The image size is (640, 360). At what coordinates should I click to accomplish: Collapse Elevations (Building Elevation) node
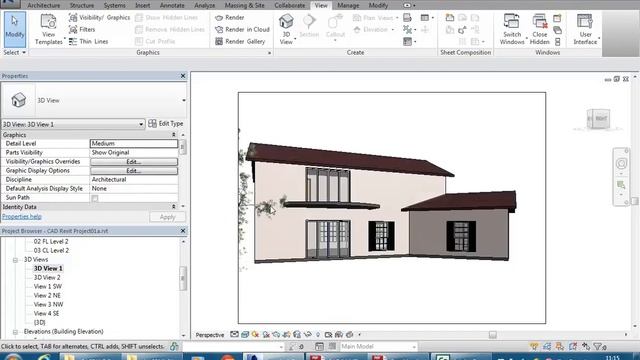pyautogui.click(x=16, y=332)
